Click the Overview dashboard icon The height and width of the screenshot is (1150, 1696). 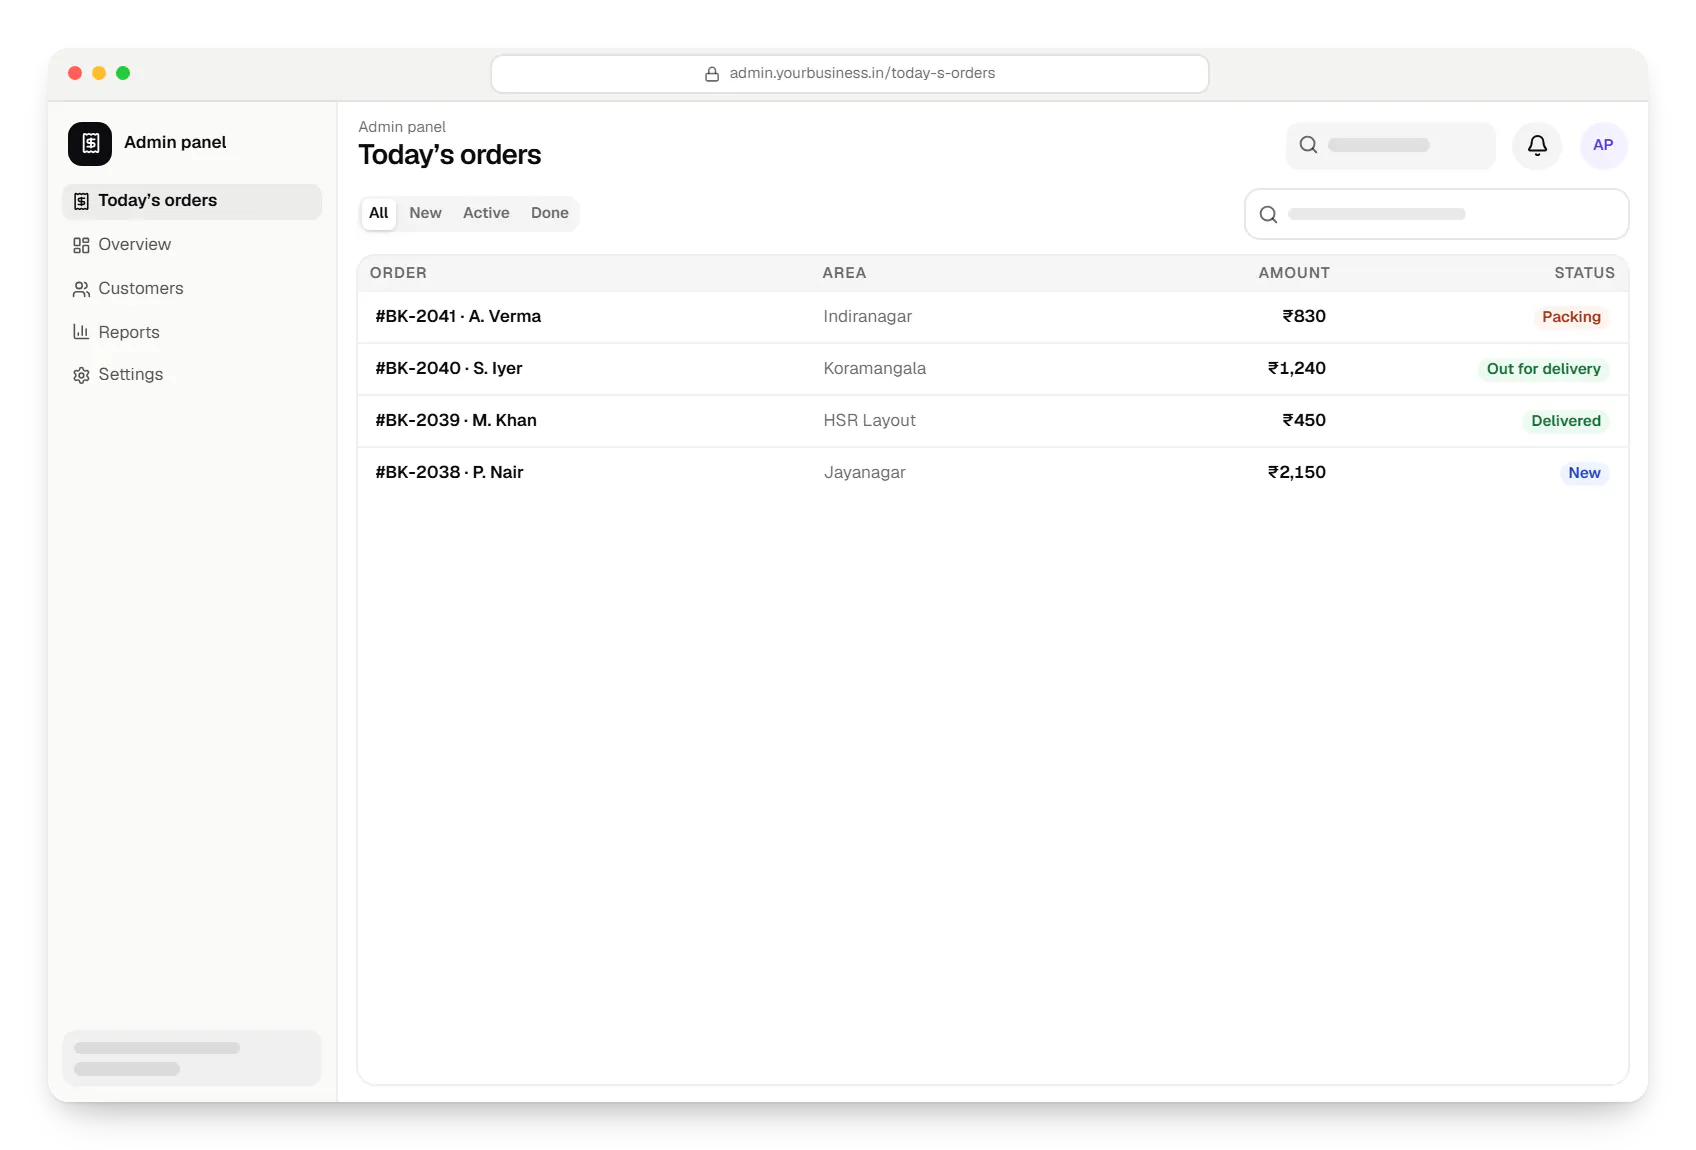click(x=81, y=245)
